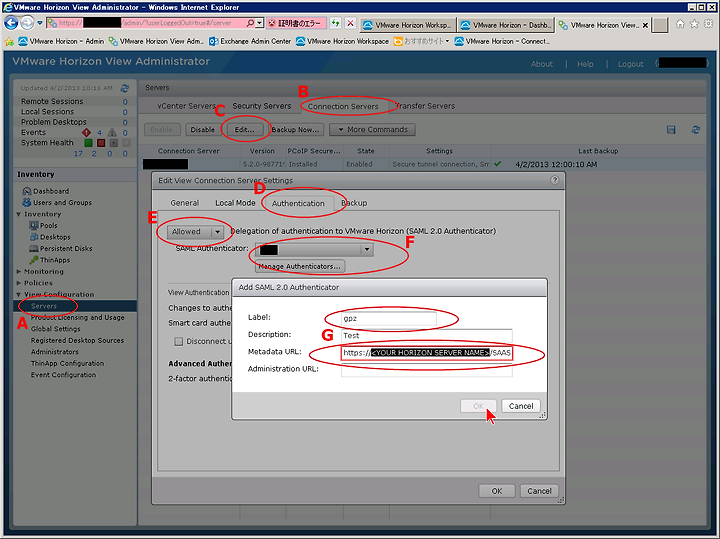
Task: Click OK in Edit View Connection Server Settings
Action: click(497, 491)
